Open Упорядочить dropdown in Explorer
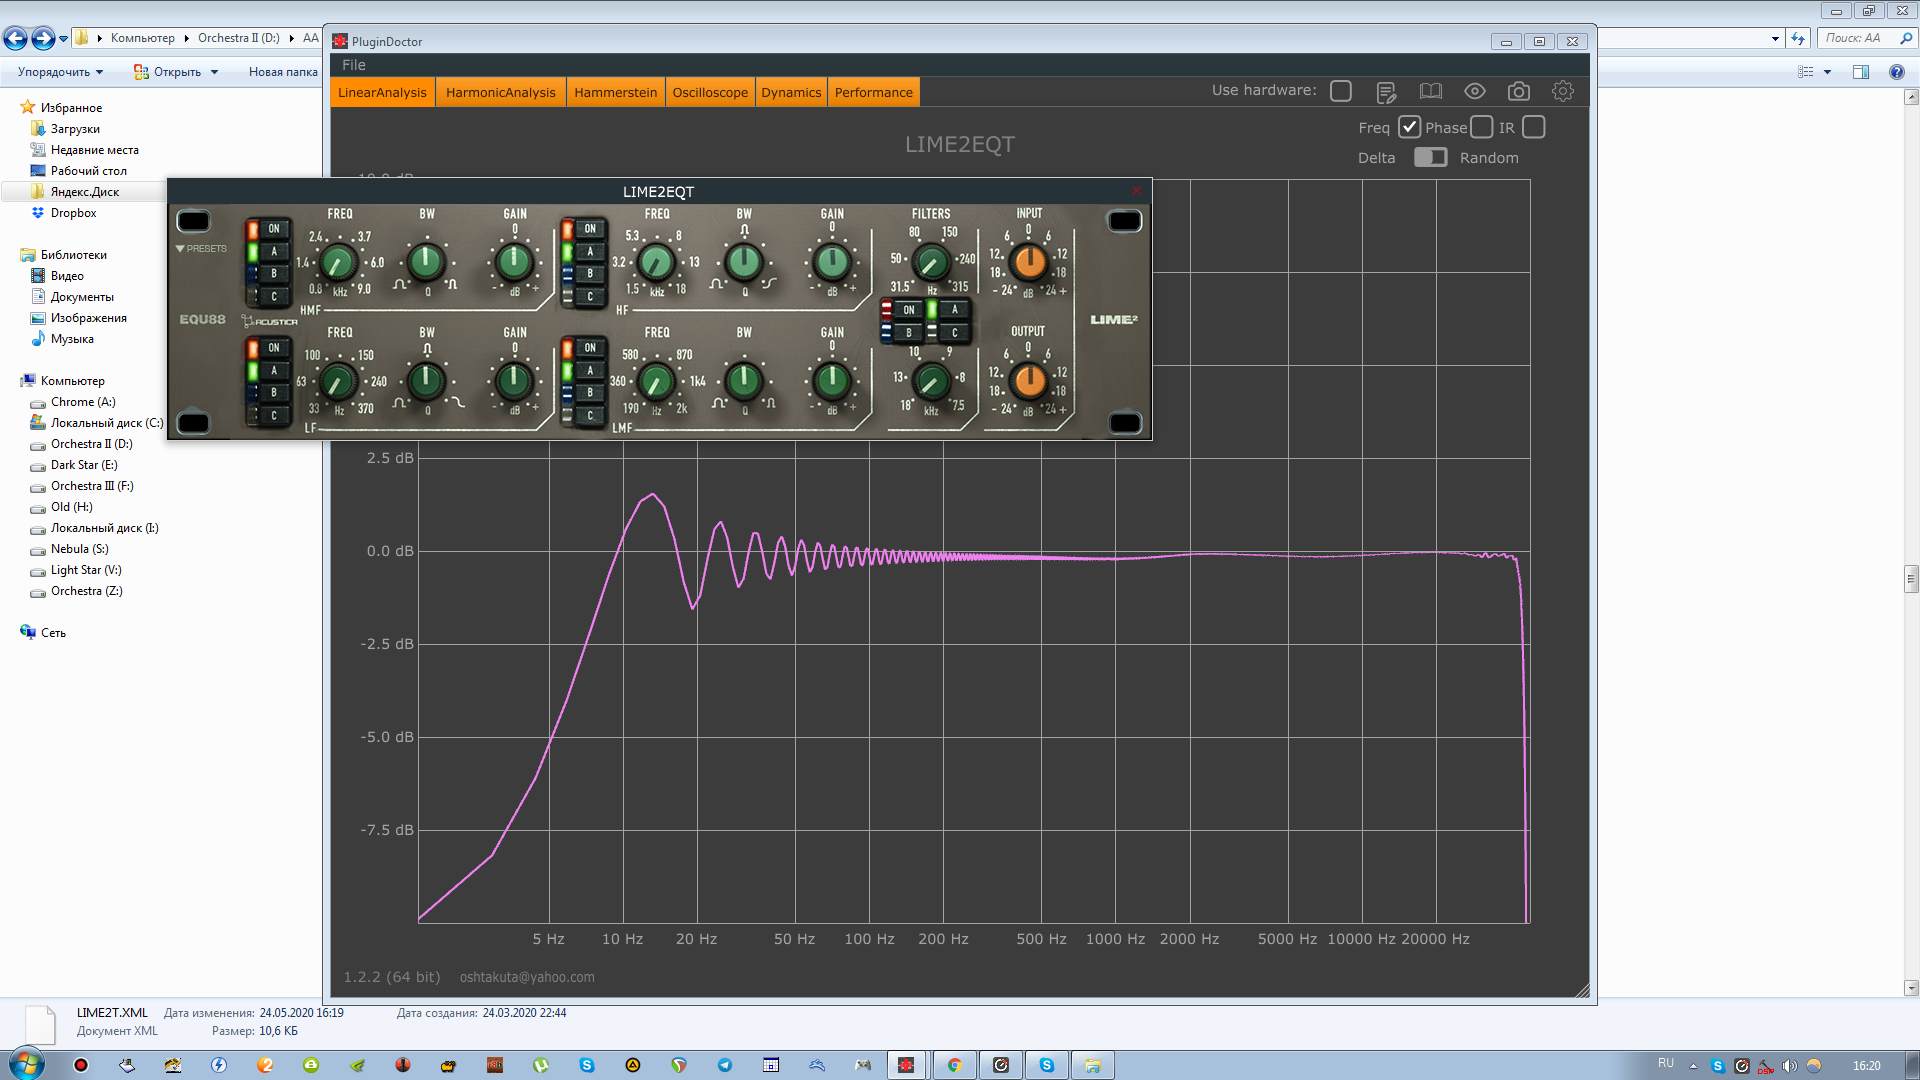 [60, 72]
